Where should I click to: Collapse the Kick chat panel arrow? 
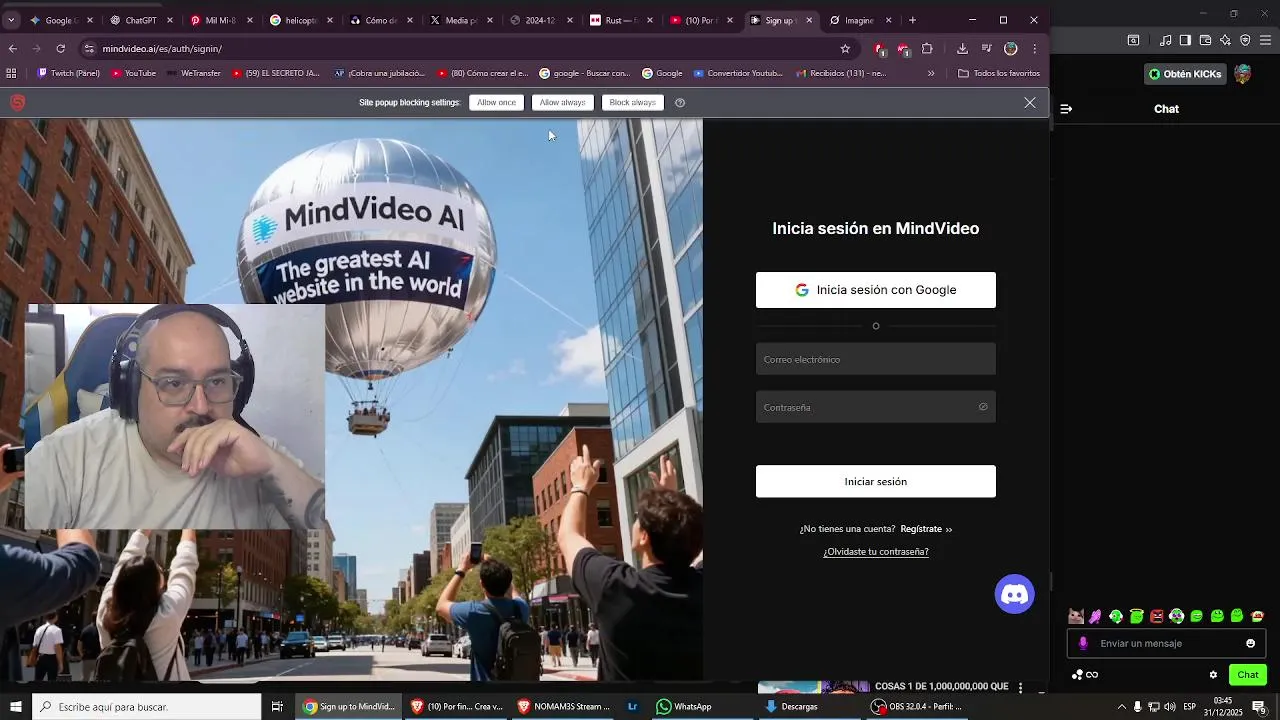click(1066, 109)
